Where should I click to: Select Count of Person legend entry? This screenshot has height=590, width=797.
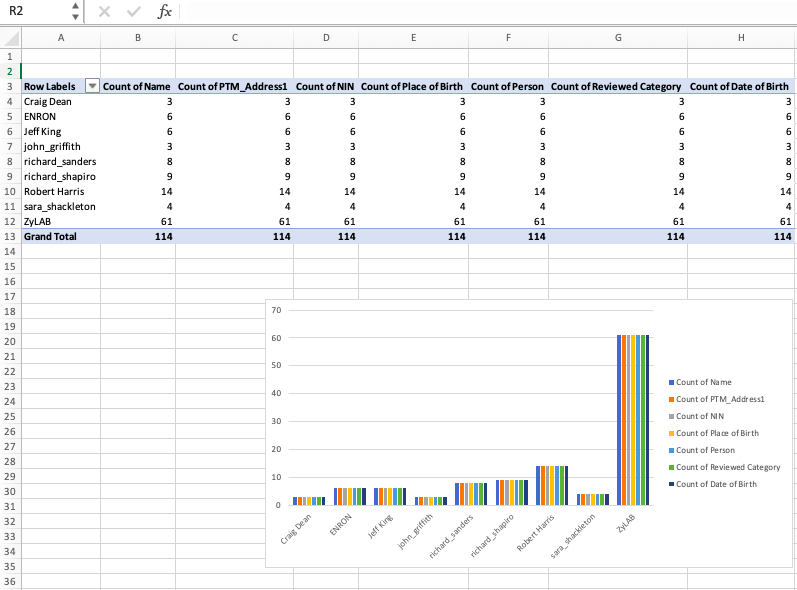702,450
